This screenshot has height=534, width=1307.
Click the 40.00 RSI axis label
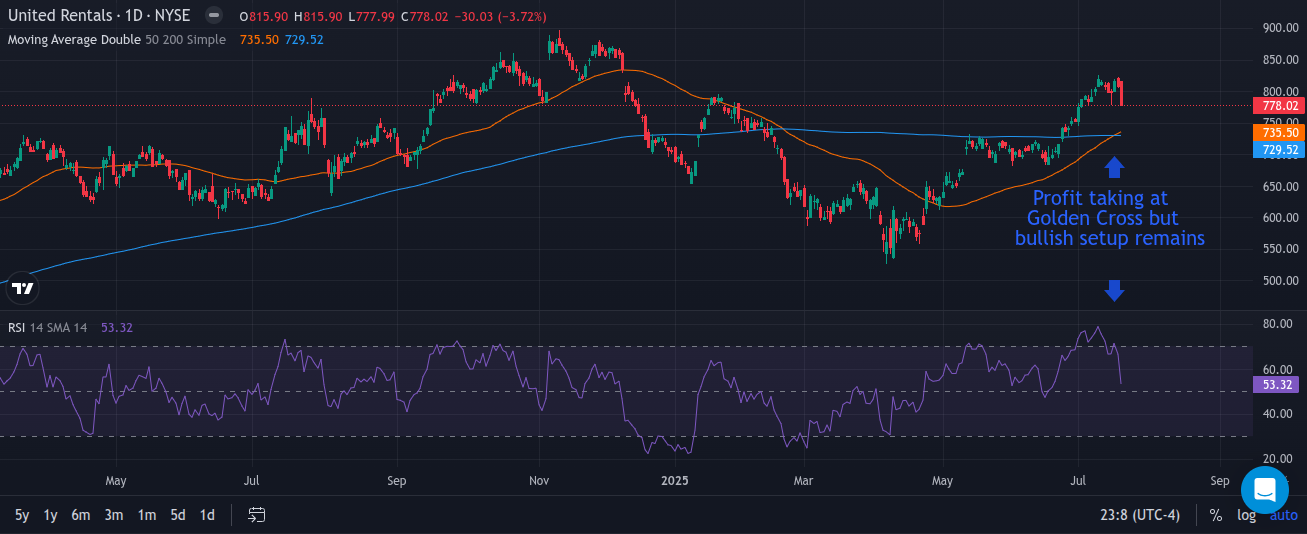[1280, 414]
